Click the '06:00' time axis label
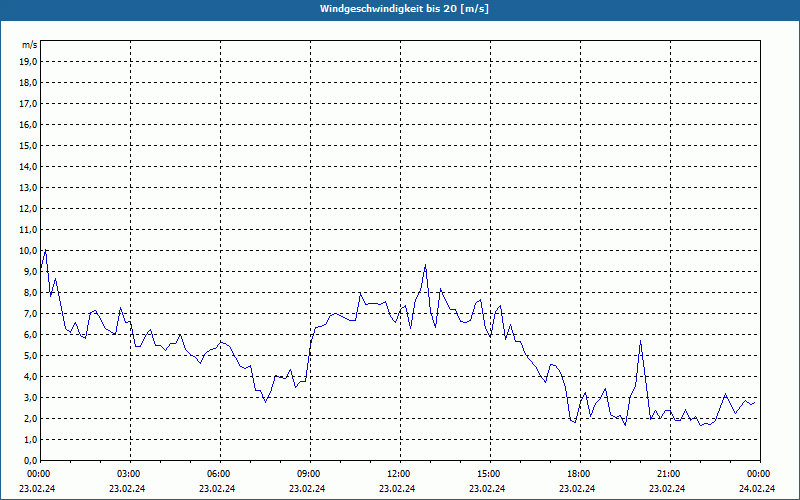 [x=220, y=474]
